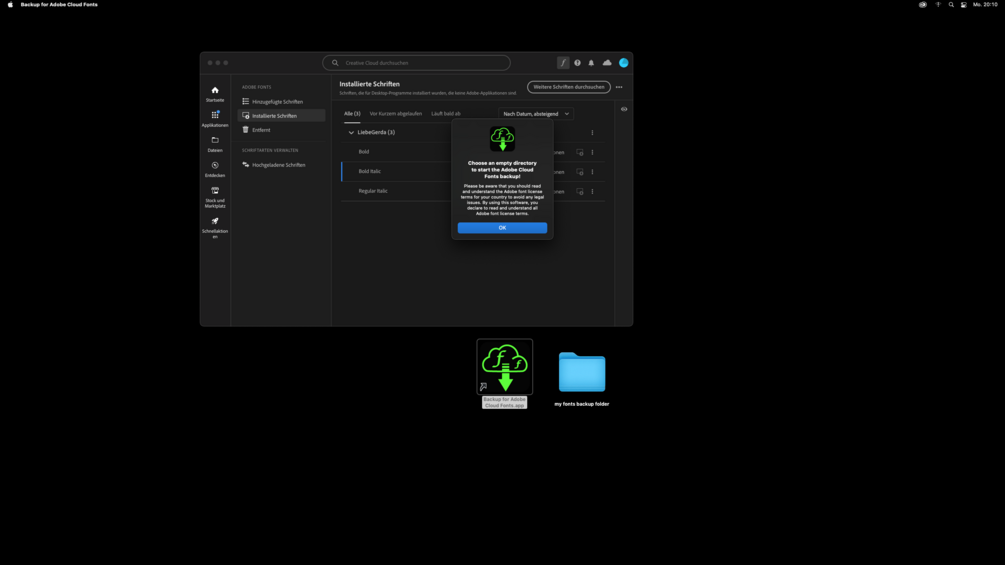The height and width of the screenshot is (565, 1005).
Task: Open the Nach Datum, absteigend dropdown
Action: point(536,113)
